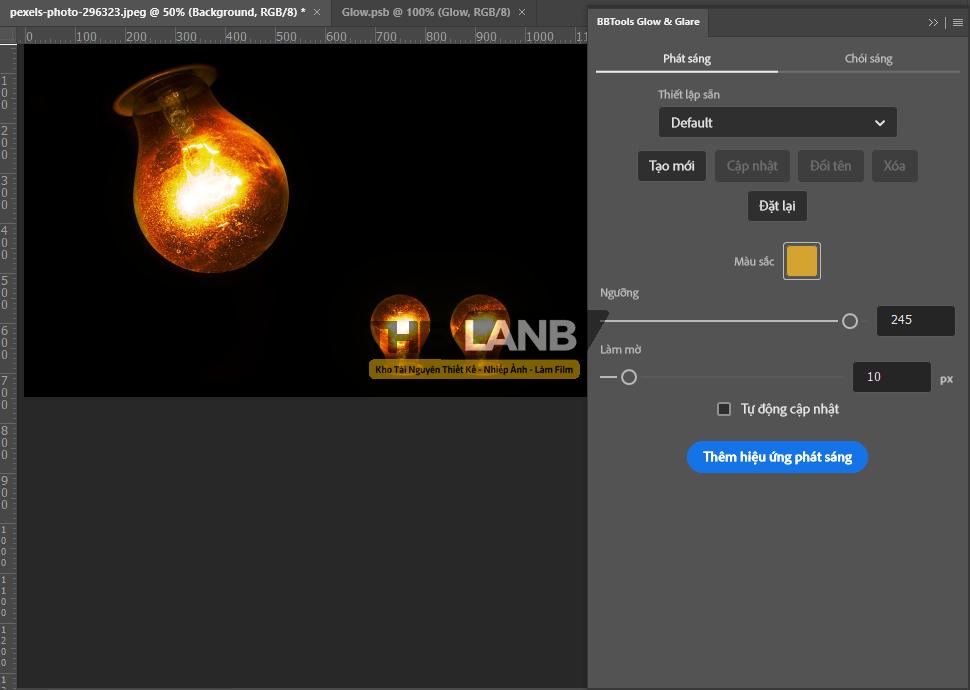970x690 pixels.
Task: Open the Màu sắc color swatch
Action: click(802, 261)
